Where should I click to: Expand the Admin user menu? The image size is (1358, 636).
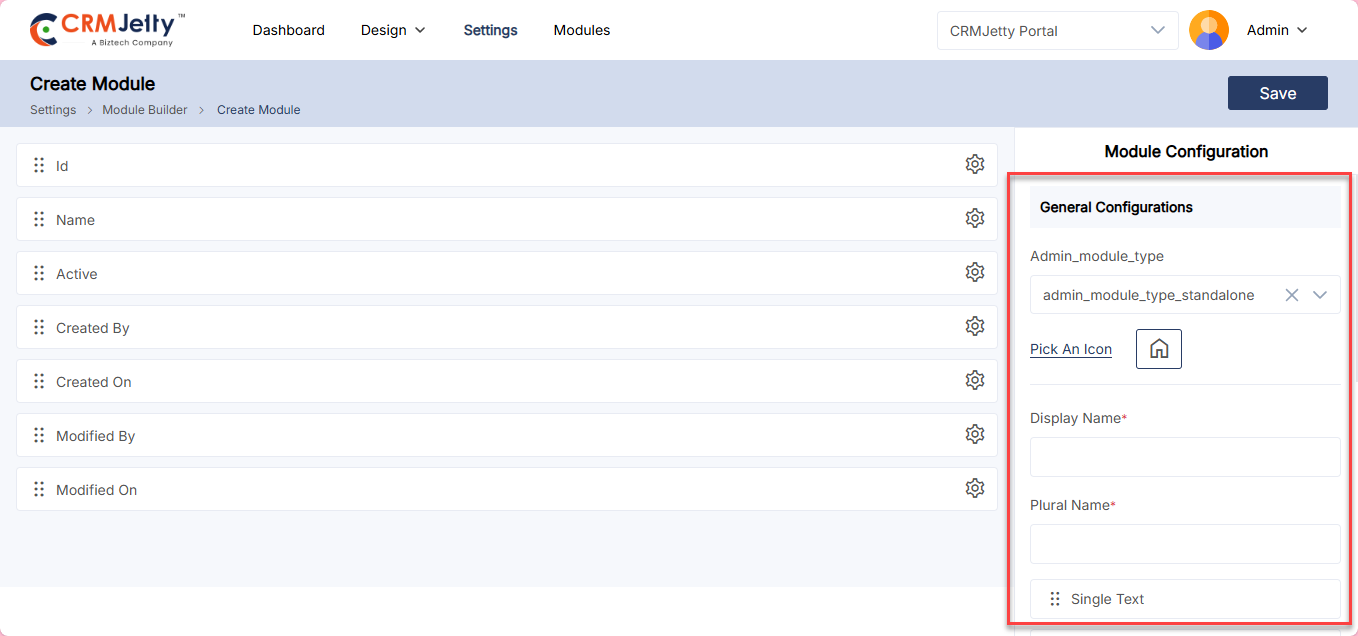tap(1276, 30)
